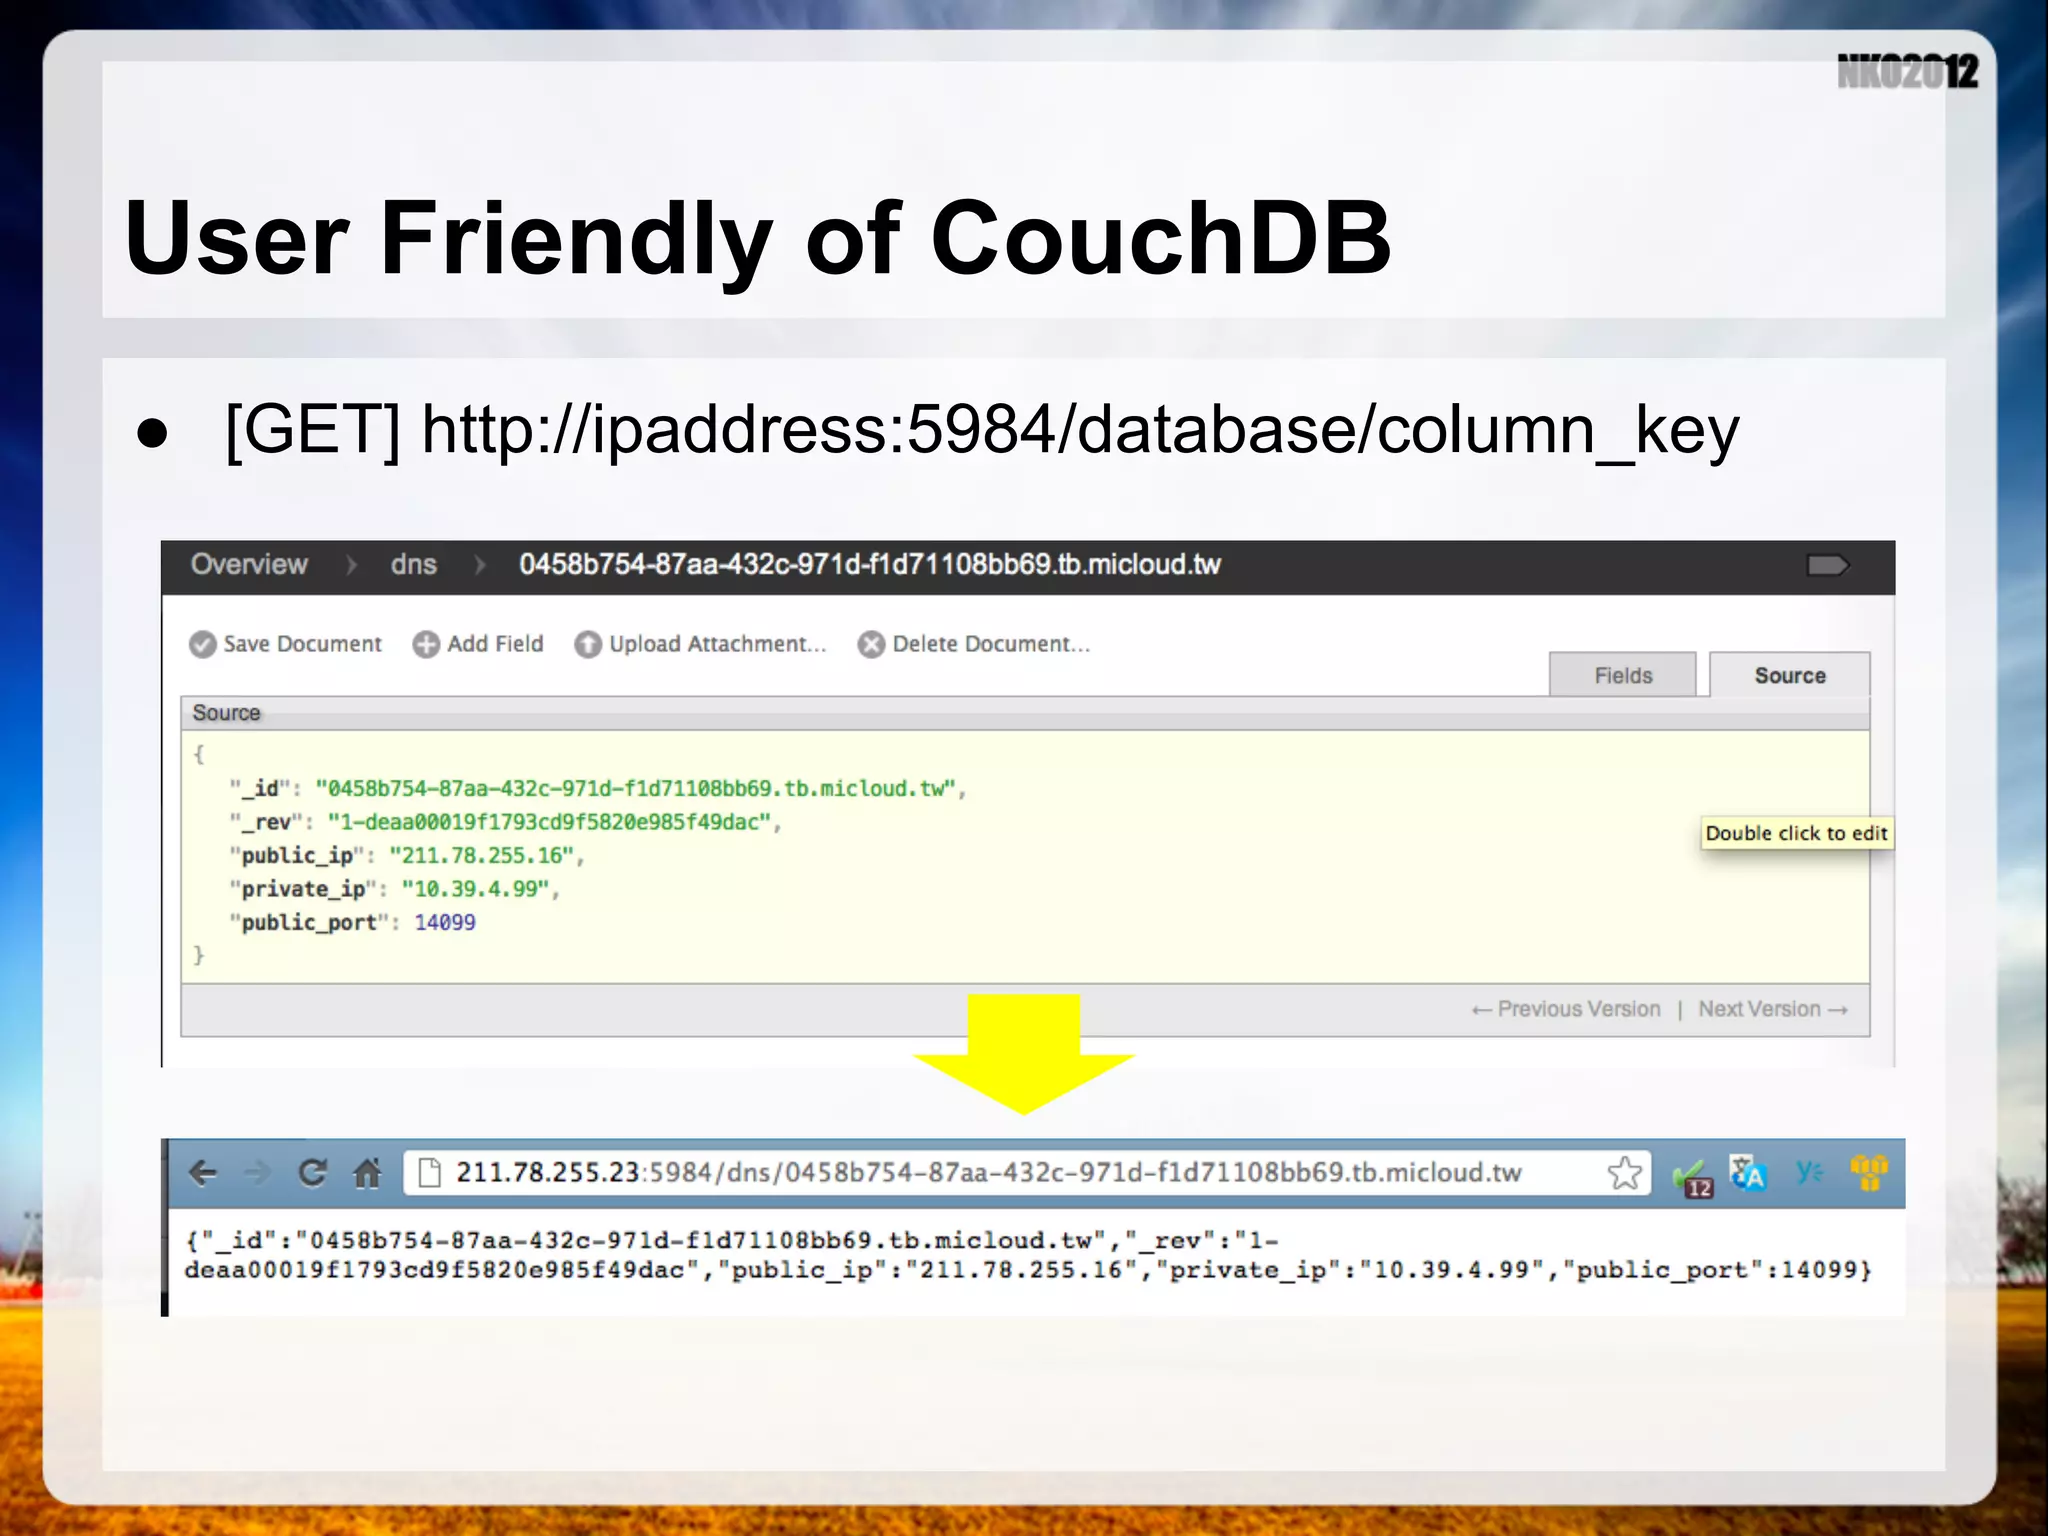
Task: Open the browser home page icon
Action: [x=367, y=1172]
